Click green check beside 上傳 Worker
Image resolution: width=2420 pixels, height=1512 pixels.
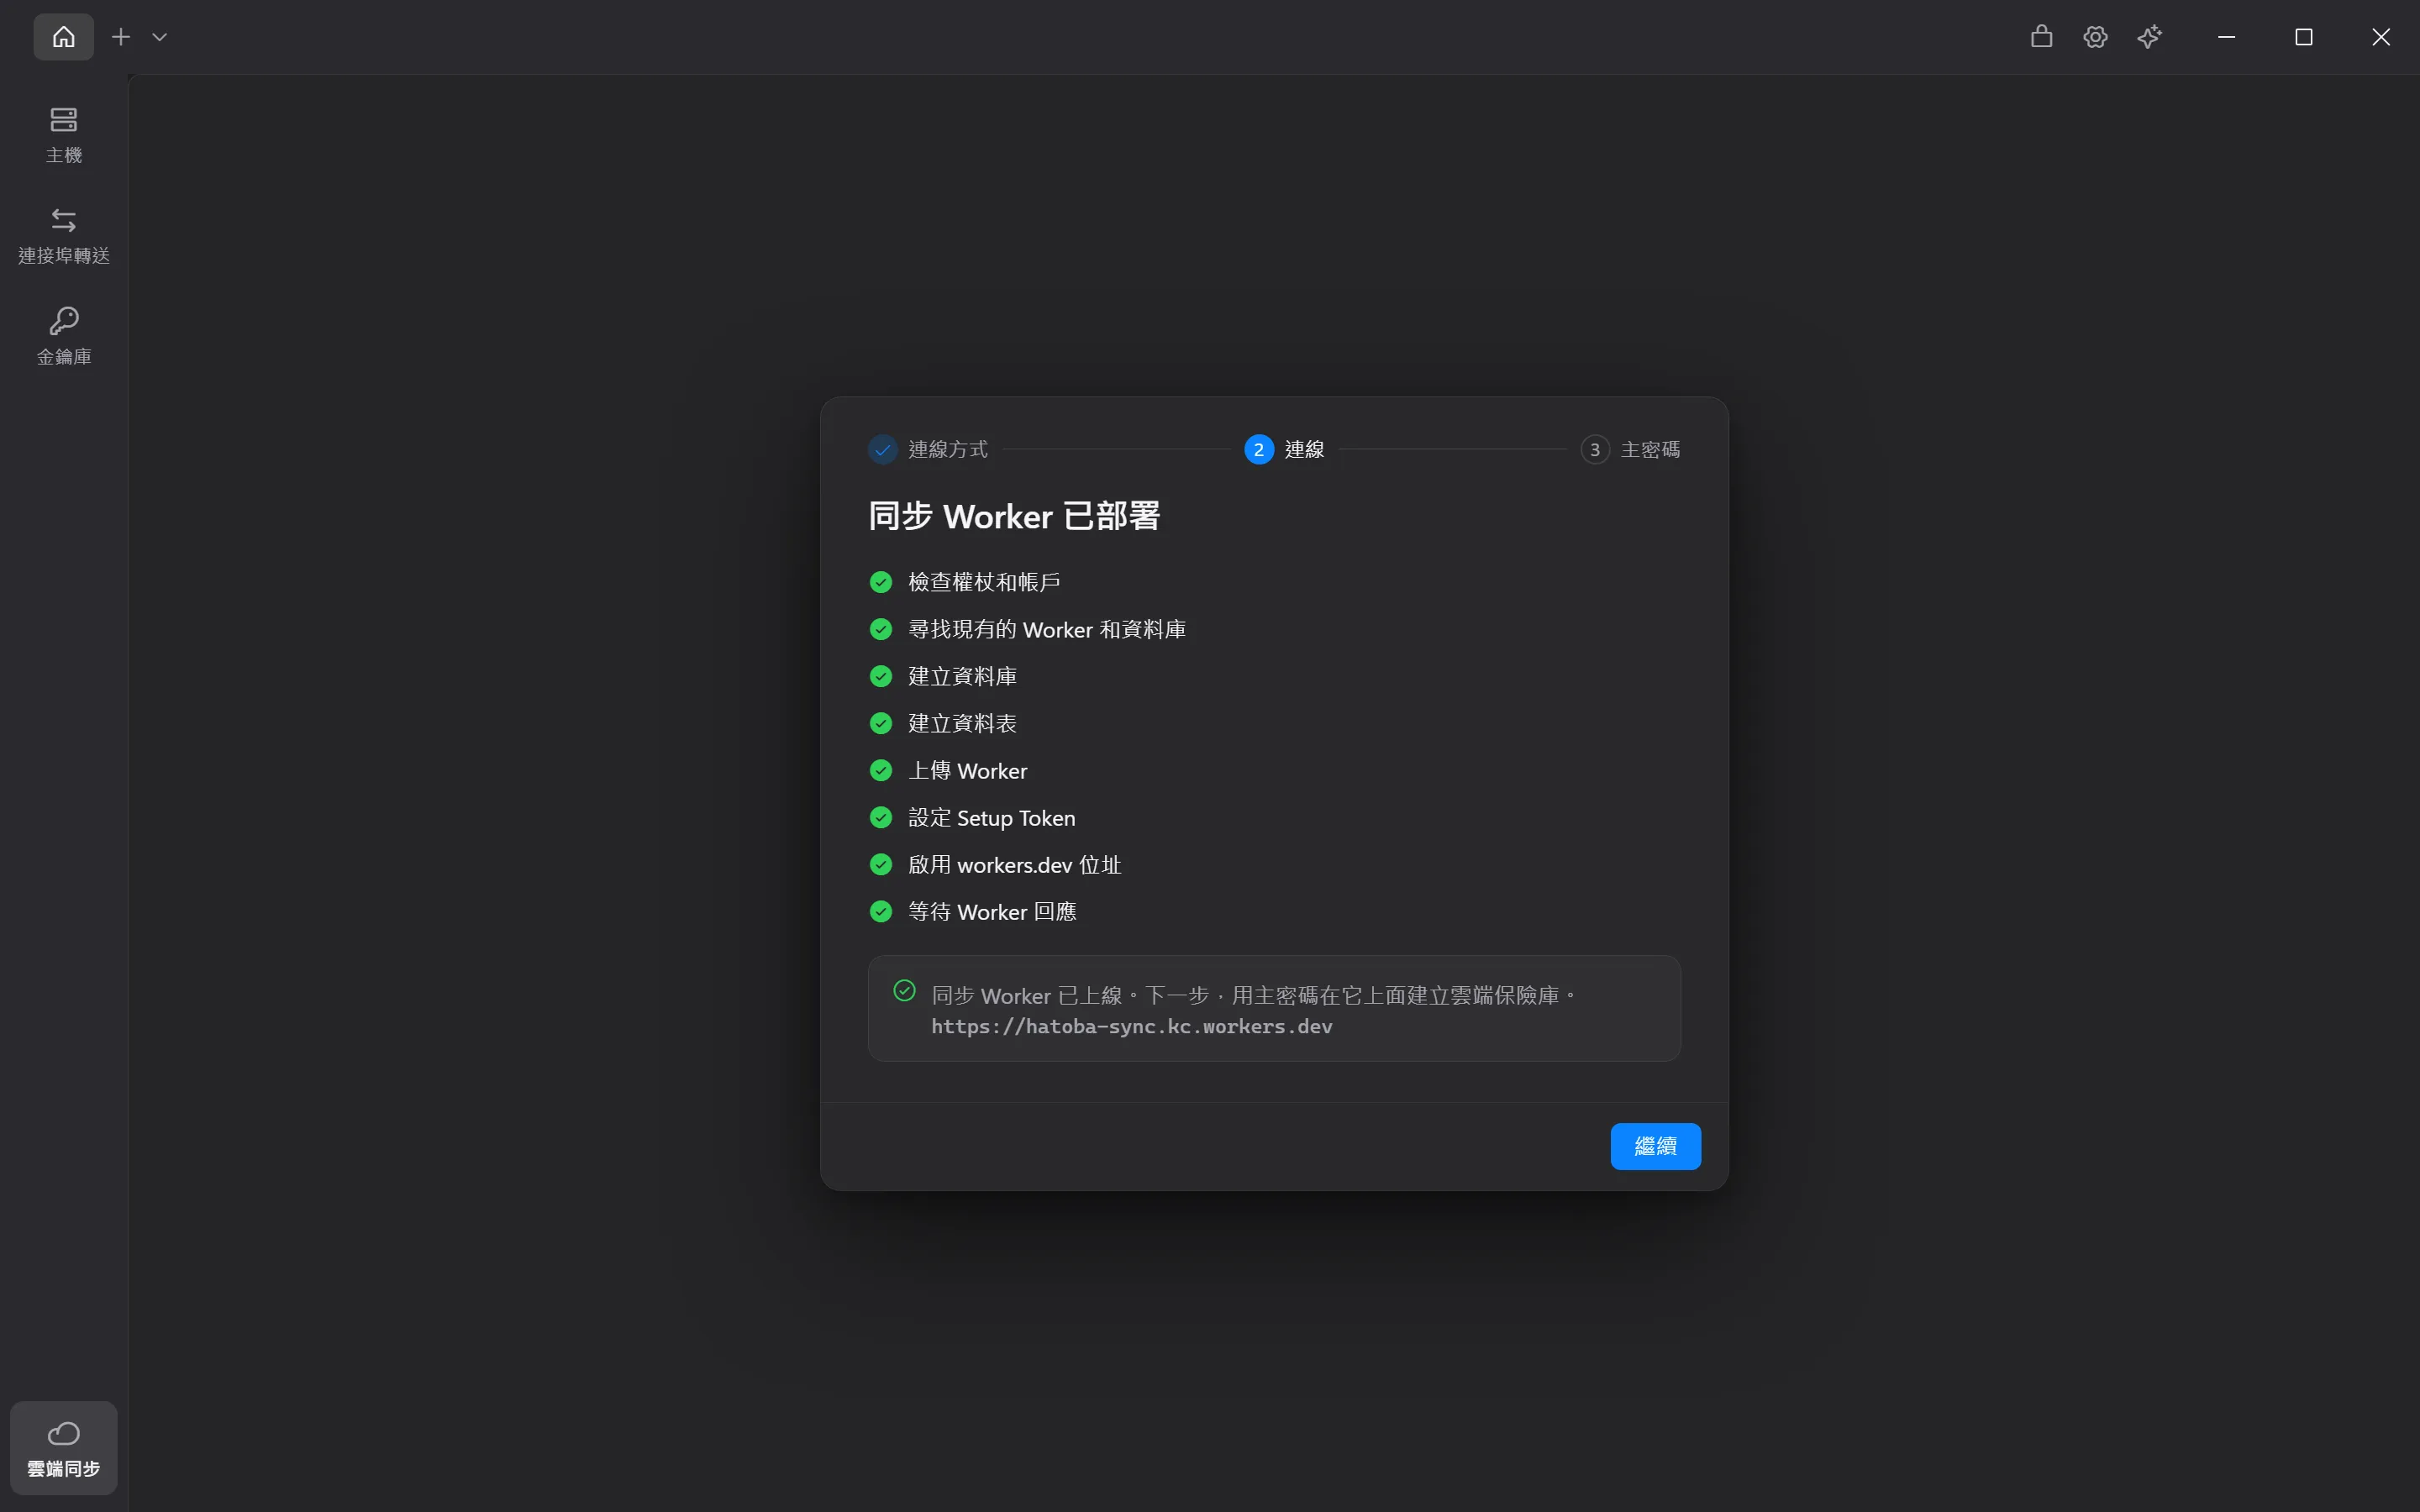tap(881, 770)
